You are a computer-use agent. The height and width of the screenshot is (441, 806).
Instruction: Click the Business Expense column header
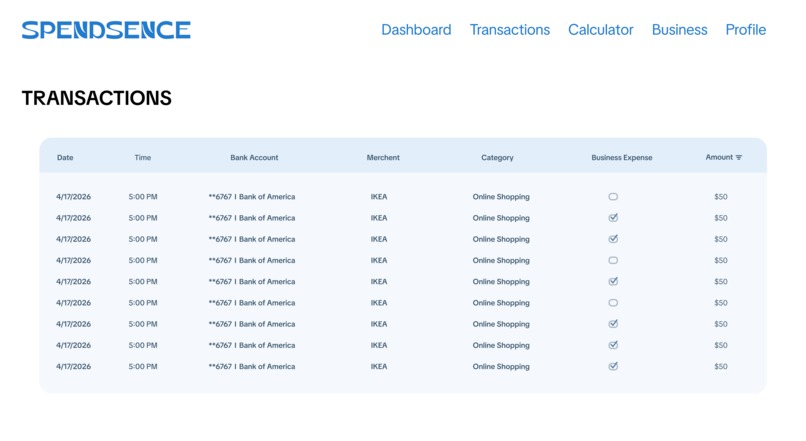pyautogui.click(x=621, y=158)
